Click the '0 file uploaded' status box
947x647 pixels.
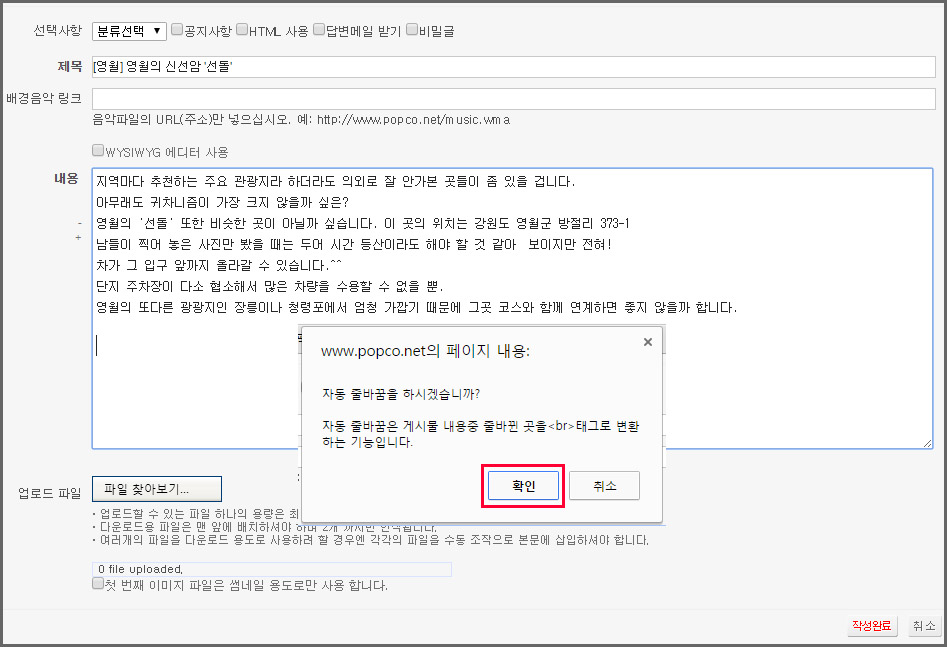pyautogui.click(x=271, y=569)
